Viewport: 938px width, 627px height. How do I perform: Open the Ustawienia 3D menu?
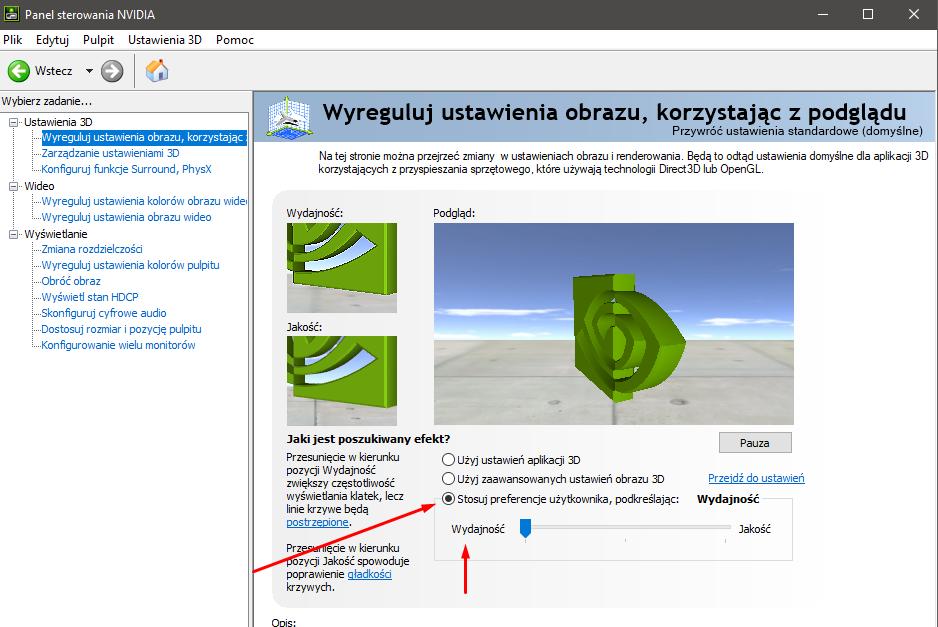pos(165,39)
